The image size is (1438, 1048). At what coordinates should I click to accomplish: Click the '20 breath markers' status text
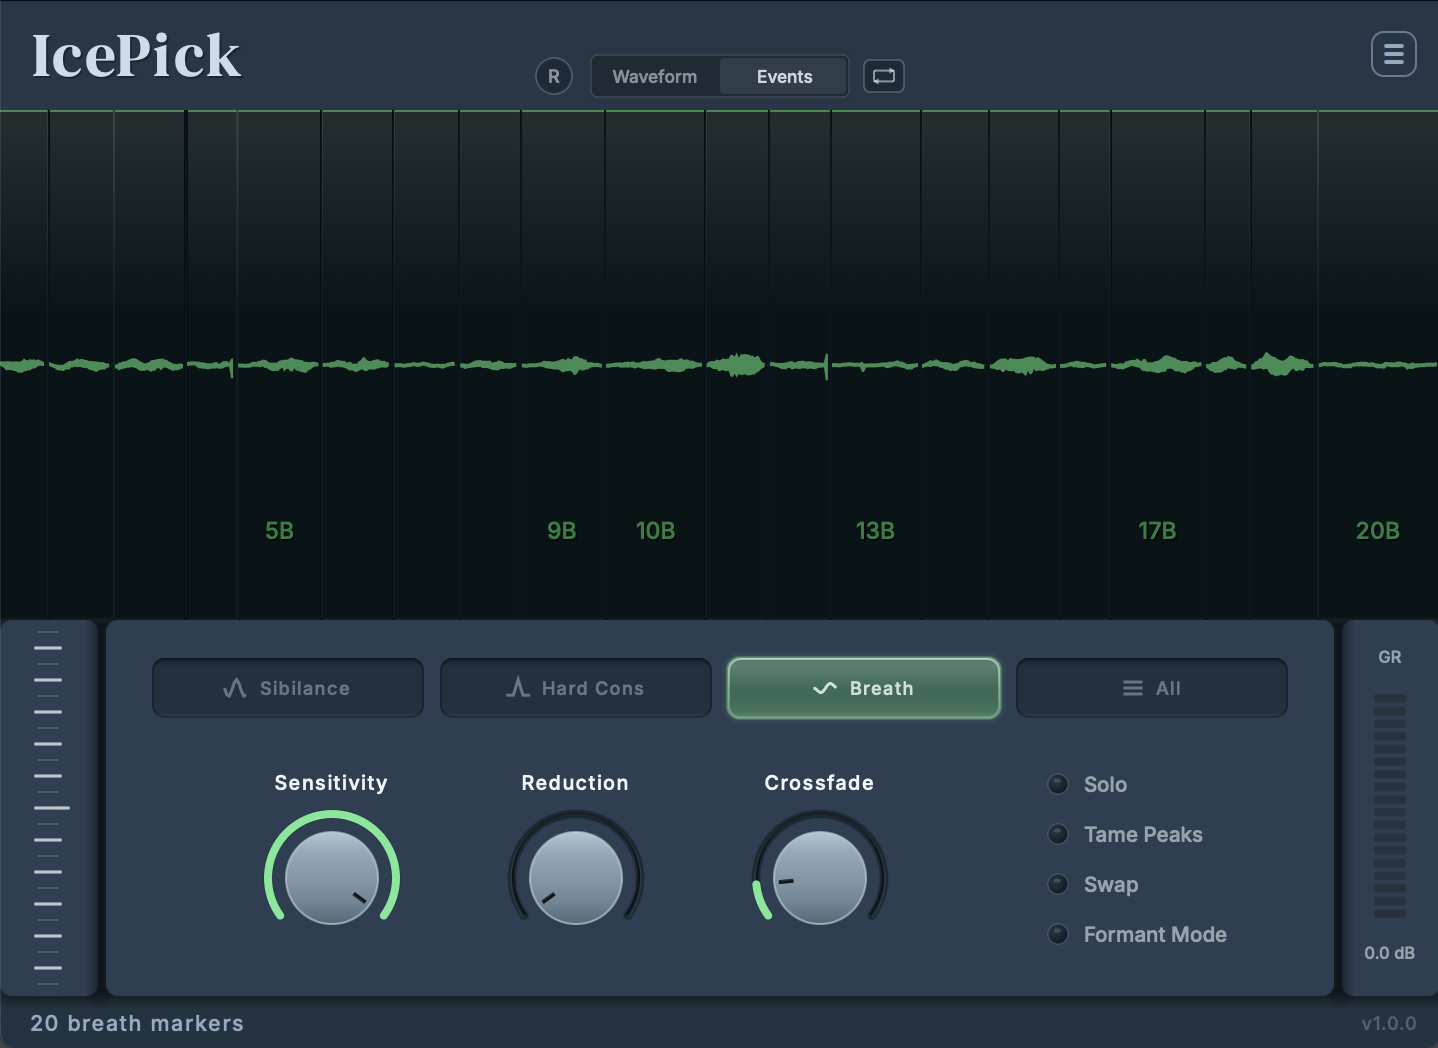(137, 1023)
